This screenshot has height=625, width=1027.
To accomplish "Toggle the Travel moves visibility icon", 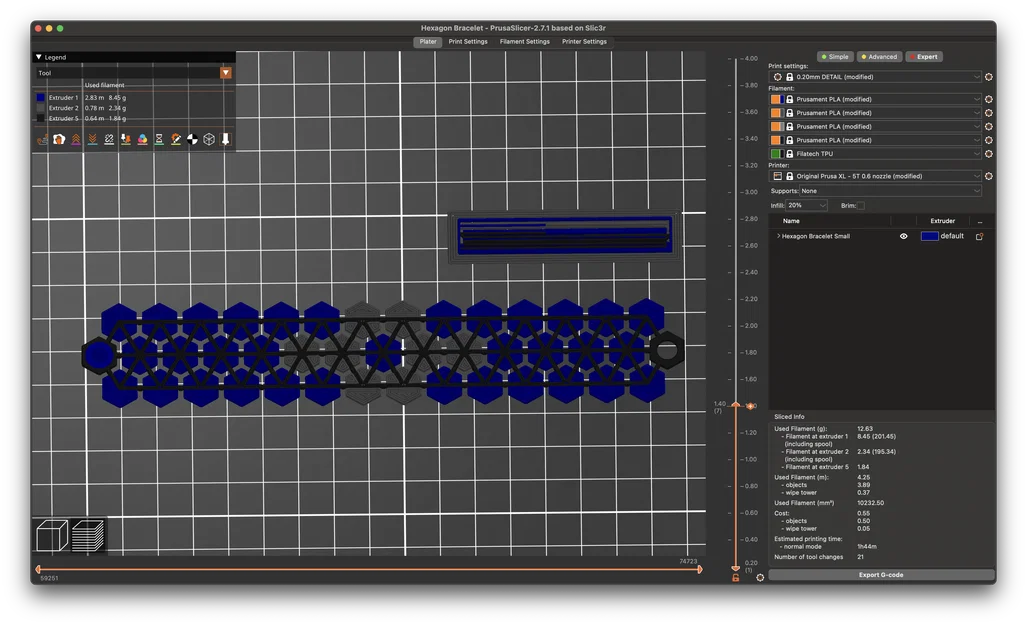I will tap(43, 140).
